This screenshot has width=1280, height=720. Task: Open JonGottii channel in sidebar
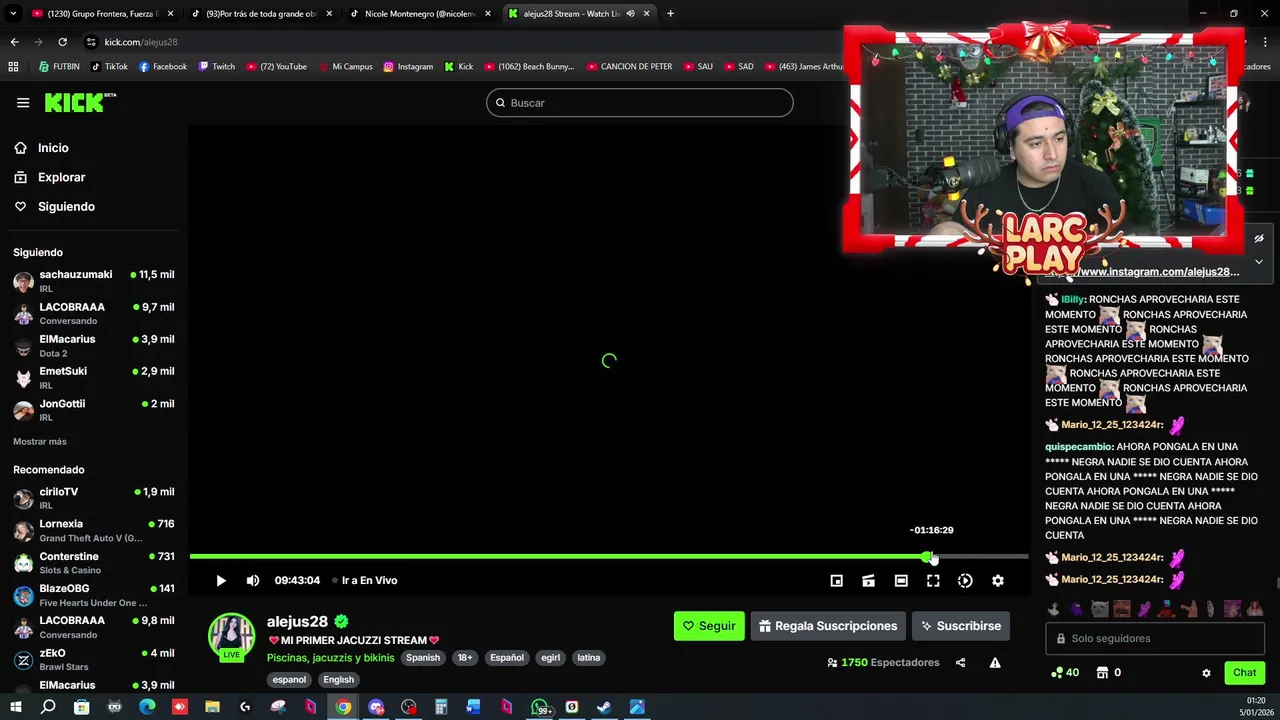(94, 410)
